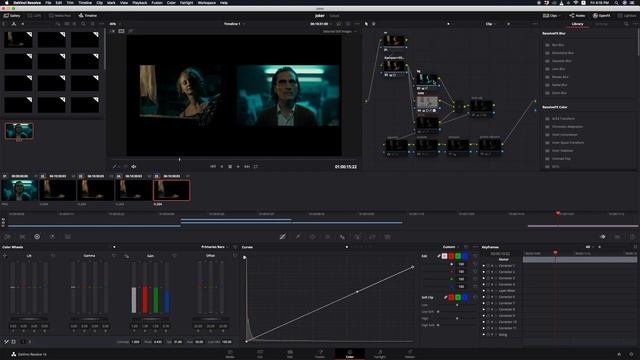Enable the red channel in curve Edit
This screenshot has height=360, width=640.
[x=451, y=256]
